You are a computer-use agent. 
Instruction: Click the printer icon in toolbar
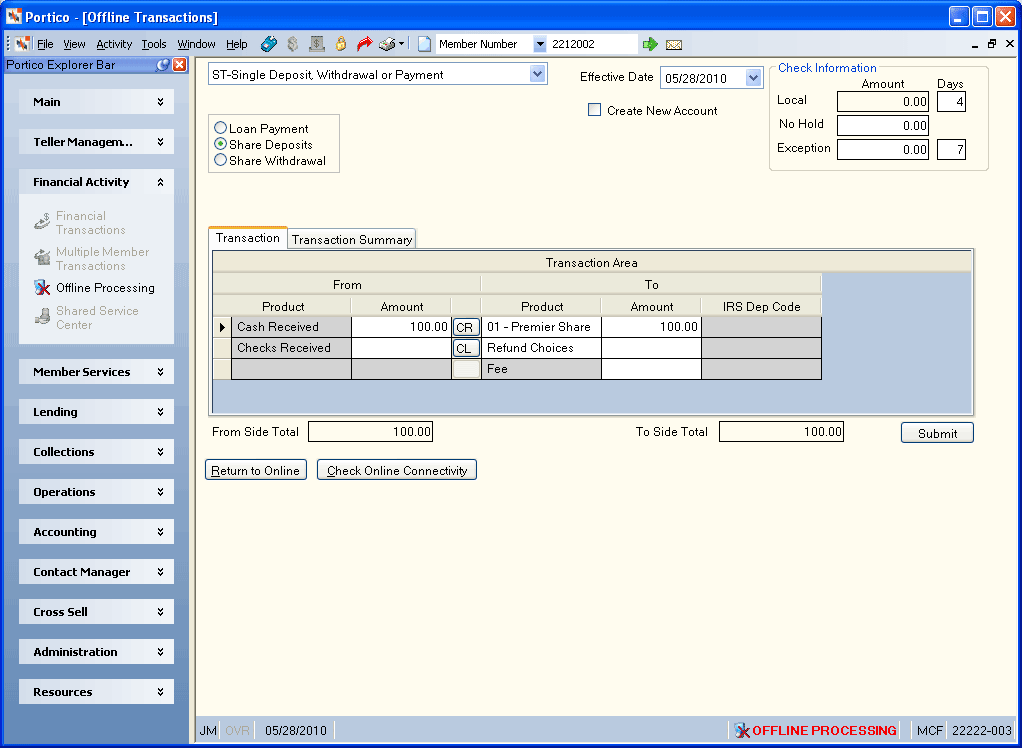pos(388,44)
